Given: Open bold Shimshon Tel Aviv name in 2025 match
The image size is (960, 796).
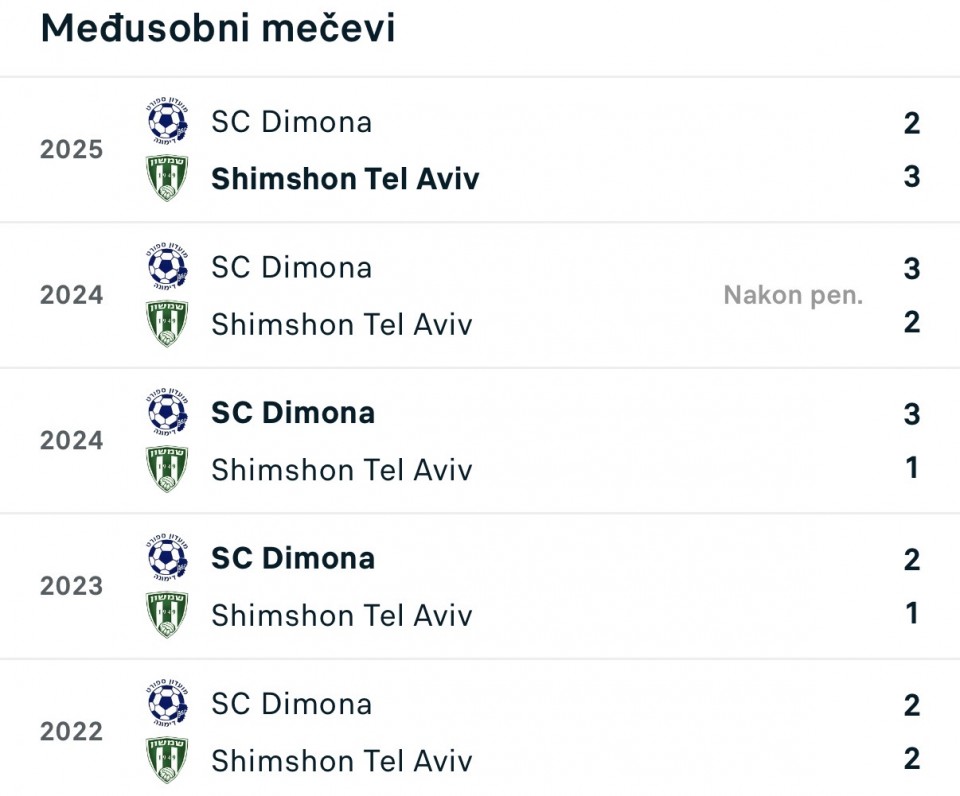Looking at the screenshot, I should pos(345,178).
